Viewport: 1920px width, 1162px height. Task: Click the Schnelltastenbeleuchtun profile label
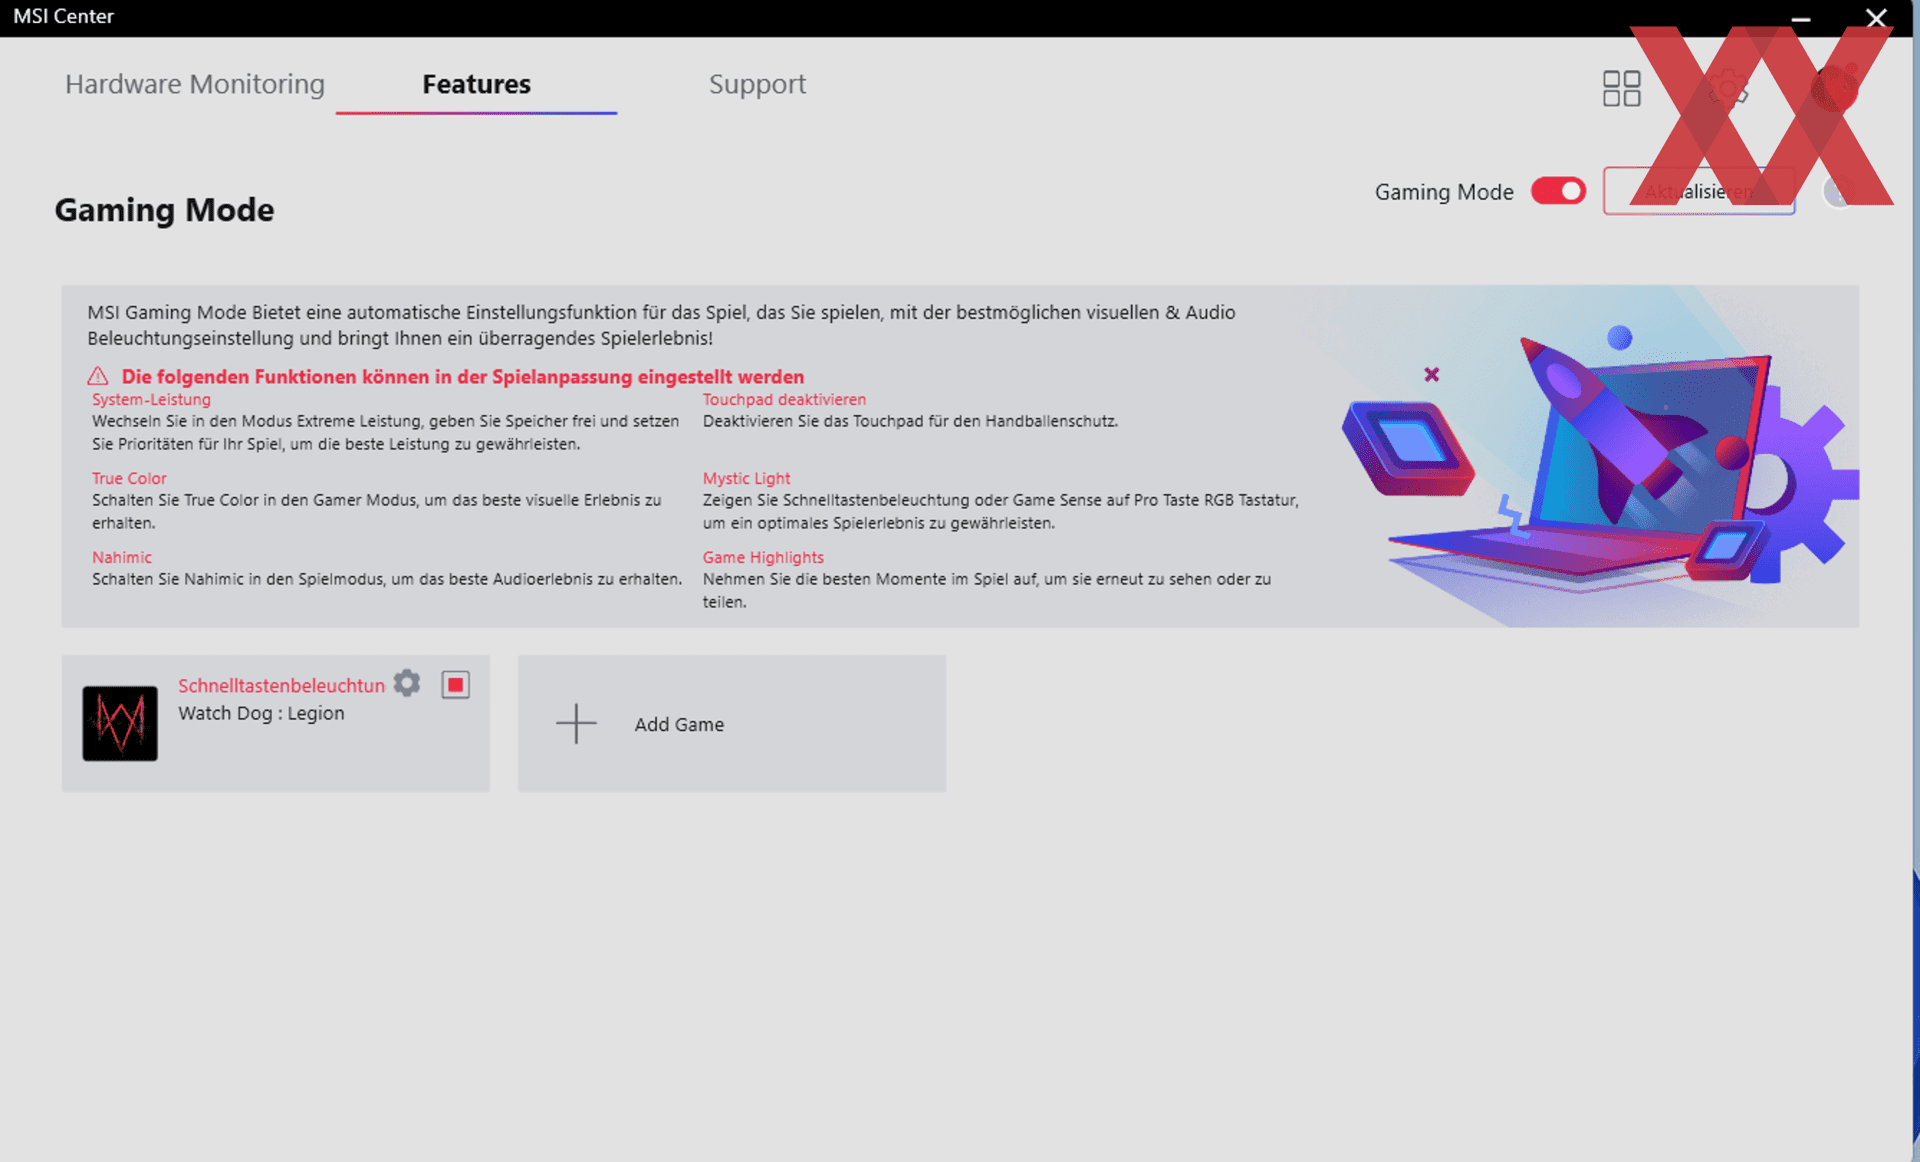(281, 685)
